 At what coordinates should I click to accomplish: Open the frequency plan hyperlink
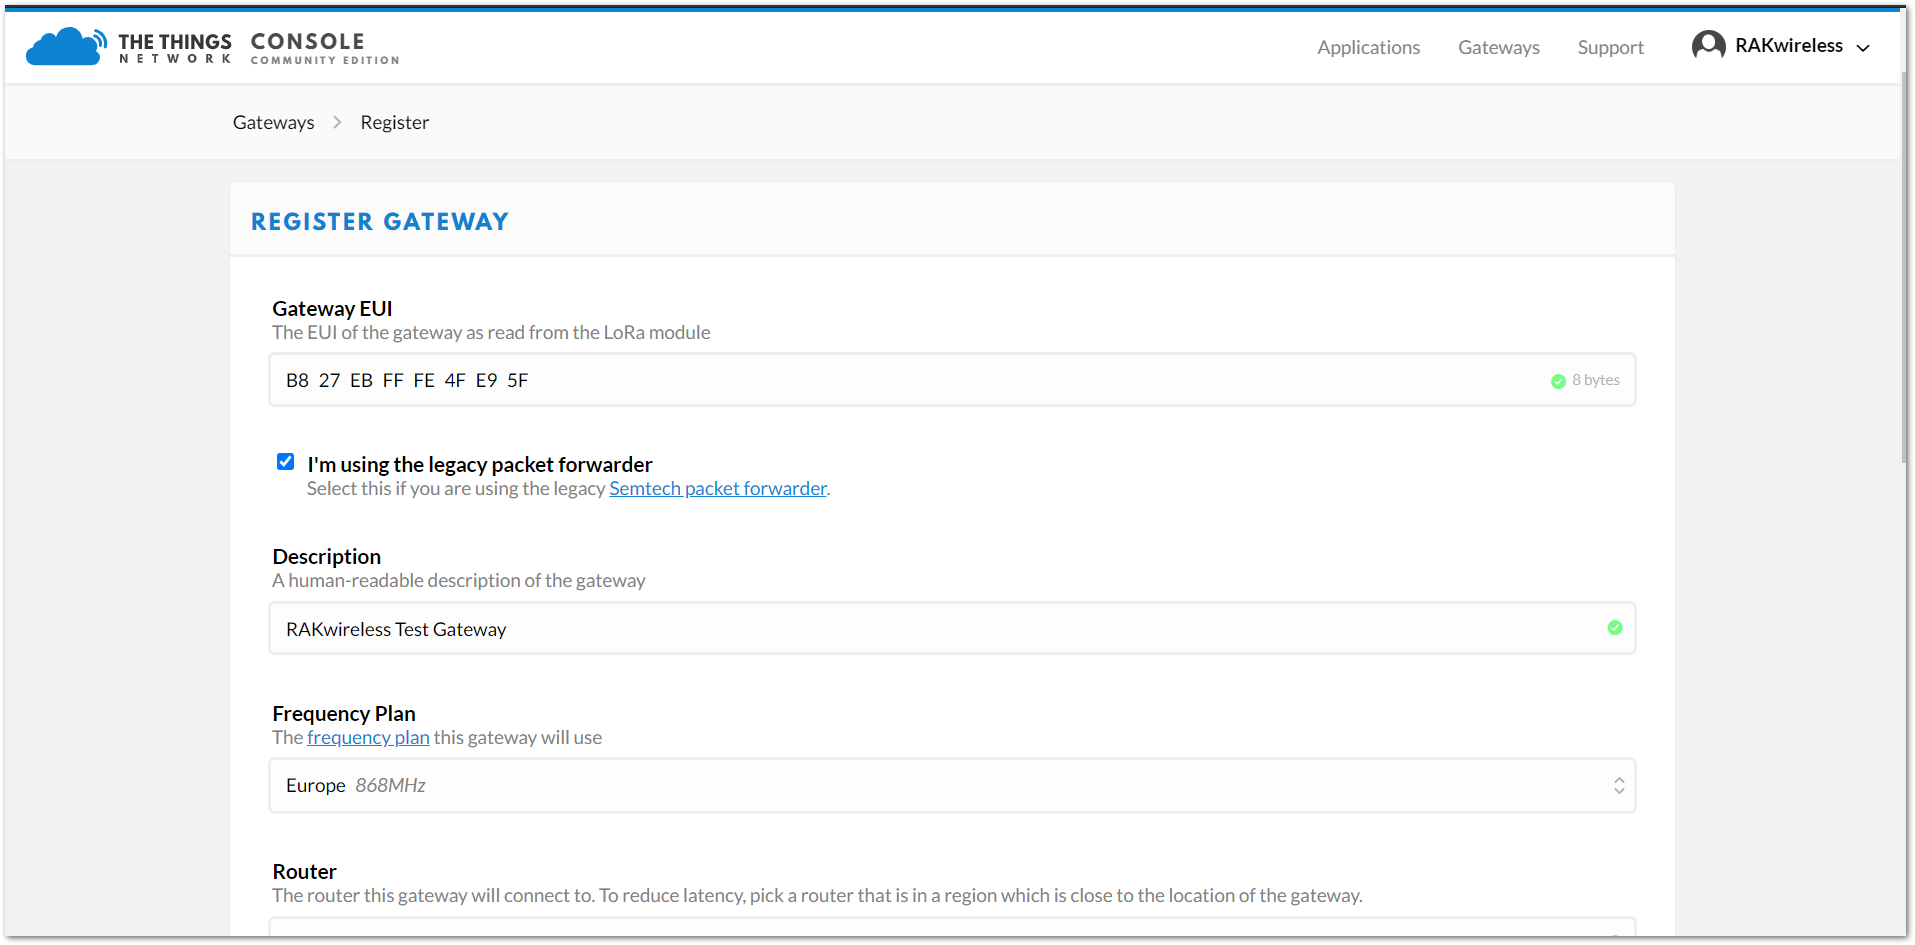pyautogui.click(x=368, y=737)
